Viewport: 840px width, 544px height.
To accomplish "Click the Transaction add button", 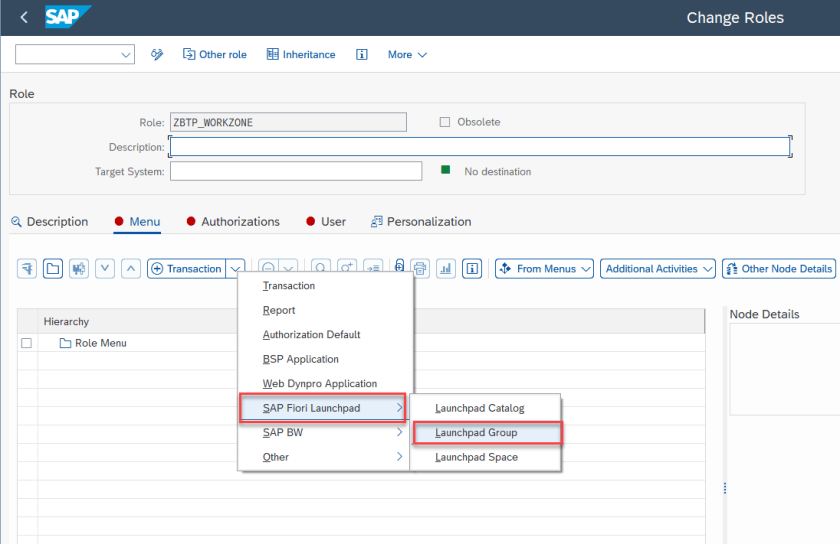I will pos(187,269).
